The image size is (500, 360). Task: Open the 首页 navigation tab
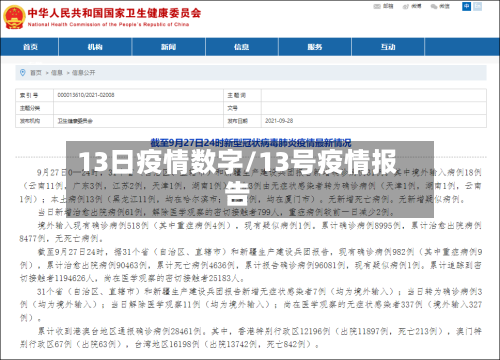[30, 47]
